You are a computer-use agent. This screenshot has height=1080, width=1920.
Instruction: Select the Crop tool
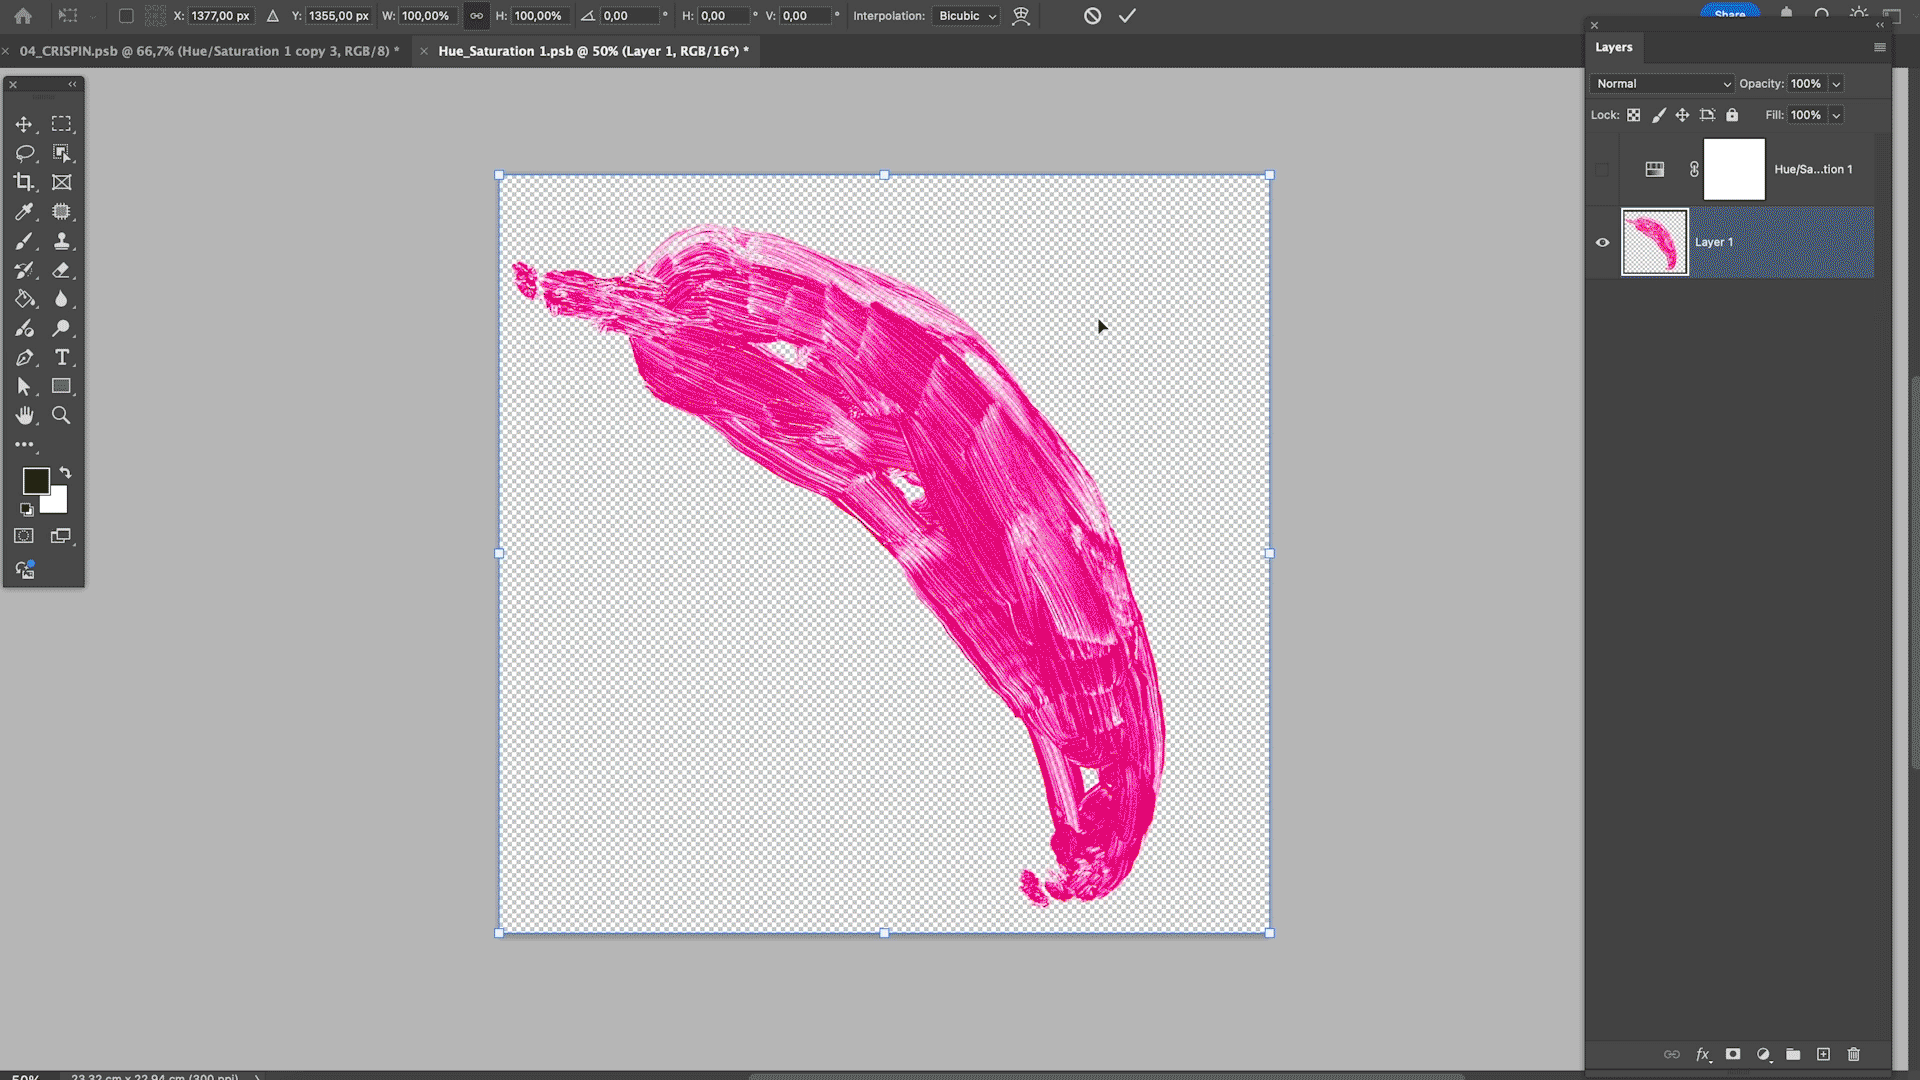24,182
